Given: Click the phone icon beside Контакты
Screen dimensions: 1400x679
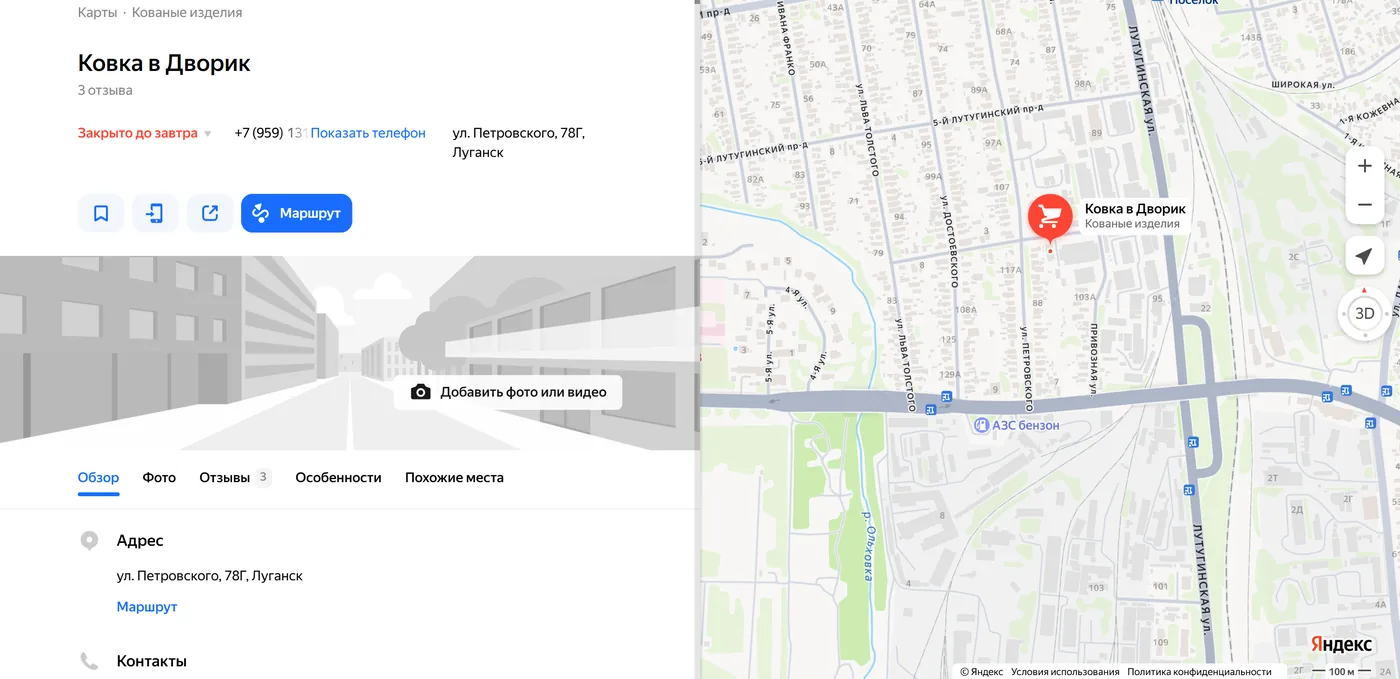Looking at the screenshot, I should click(x=90, y=661).
